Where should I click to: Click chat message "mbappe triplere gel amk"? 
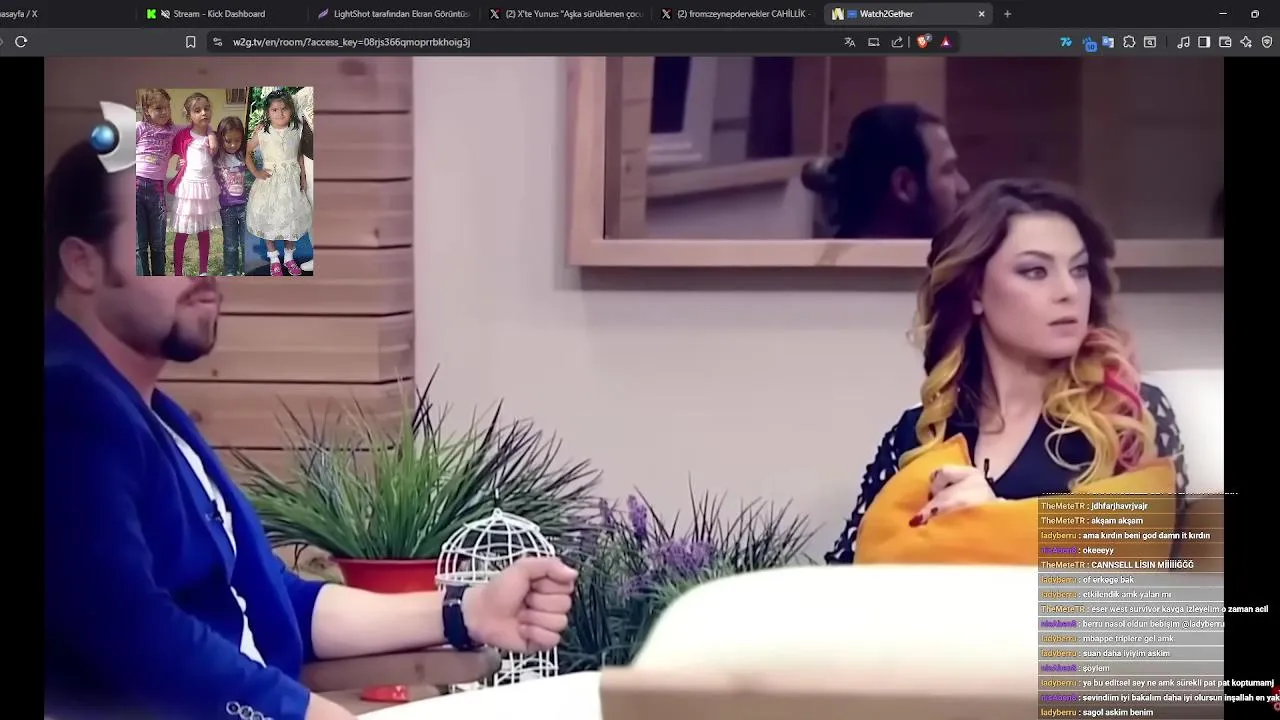(1126, 638)
